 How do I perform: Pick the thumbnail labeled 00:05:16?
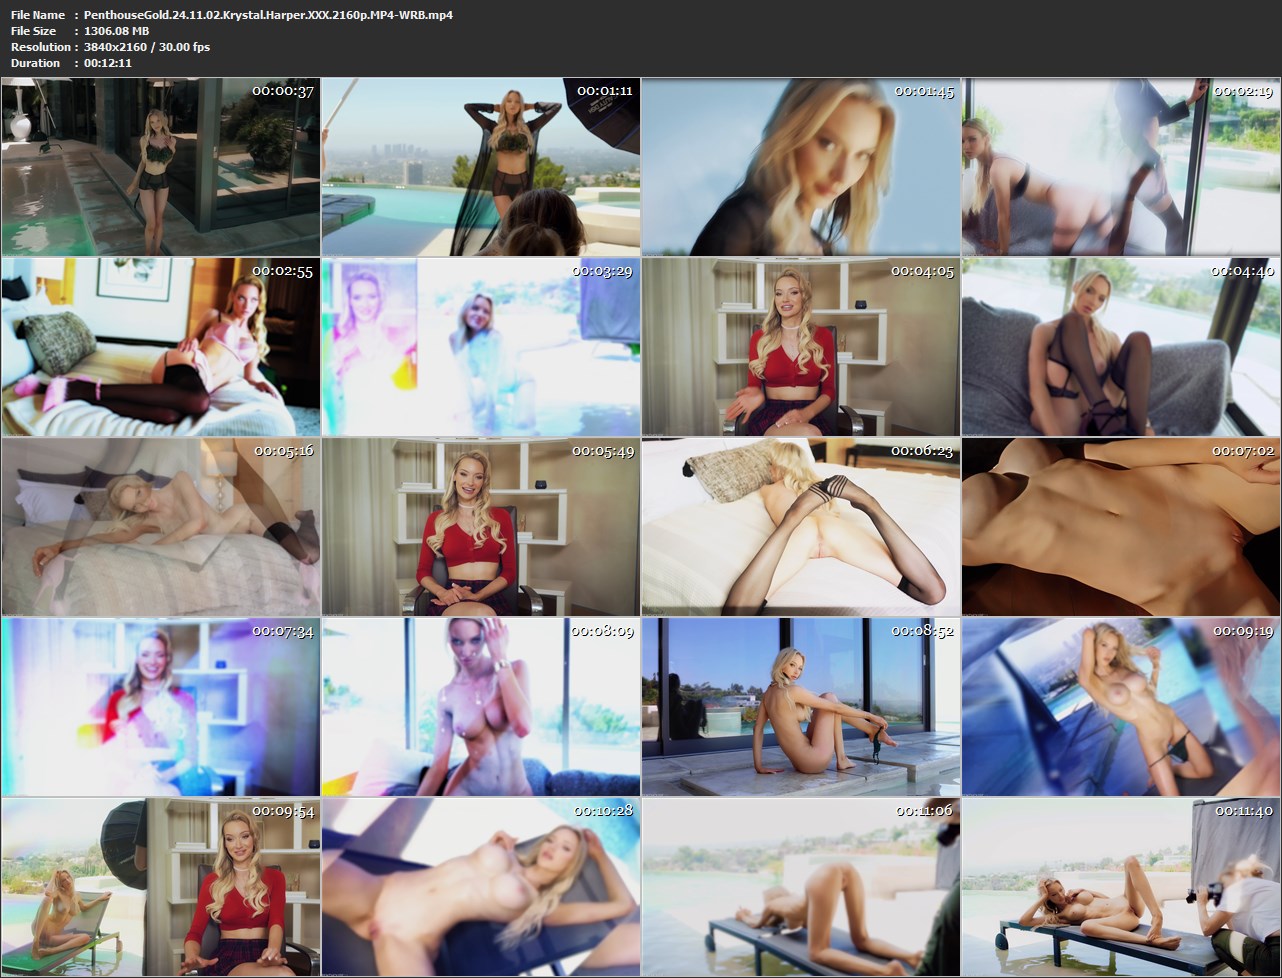pos(161,527)
